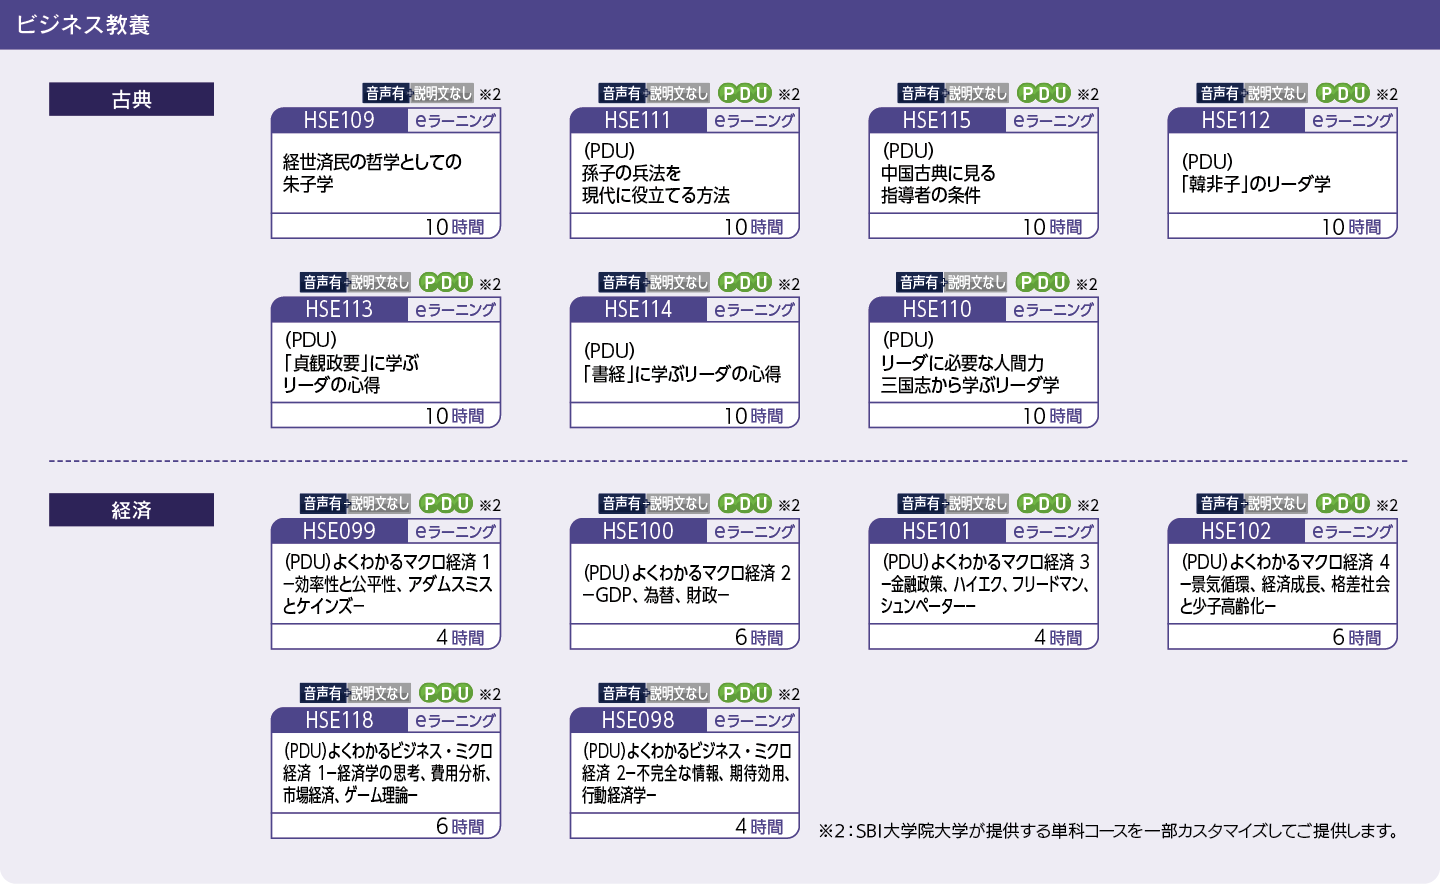Click the eラーニング tag on HSE109

click(455, 120)
